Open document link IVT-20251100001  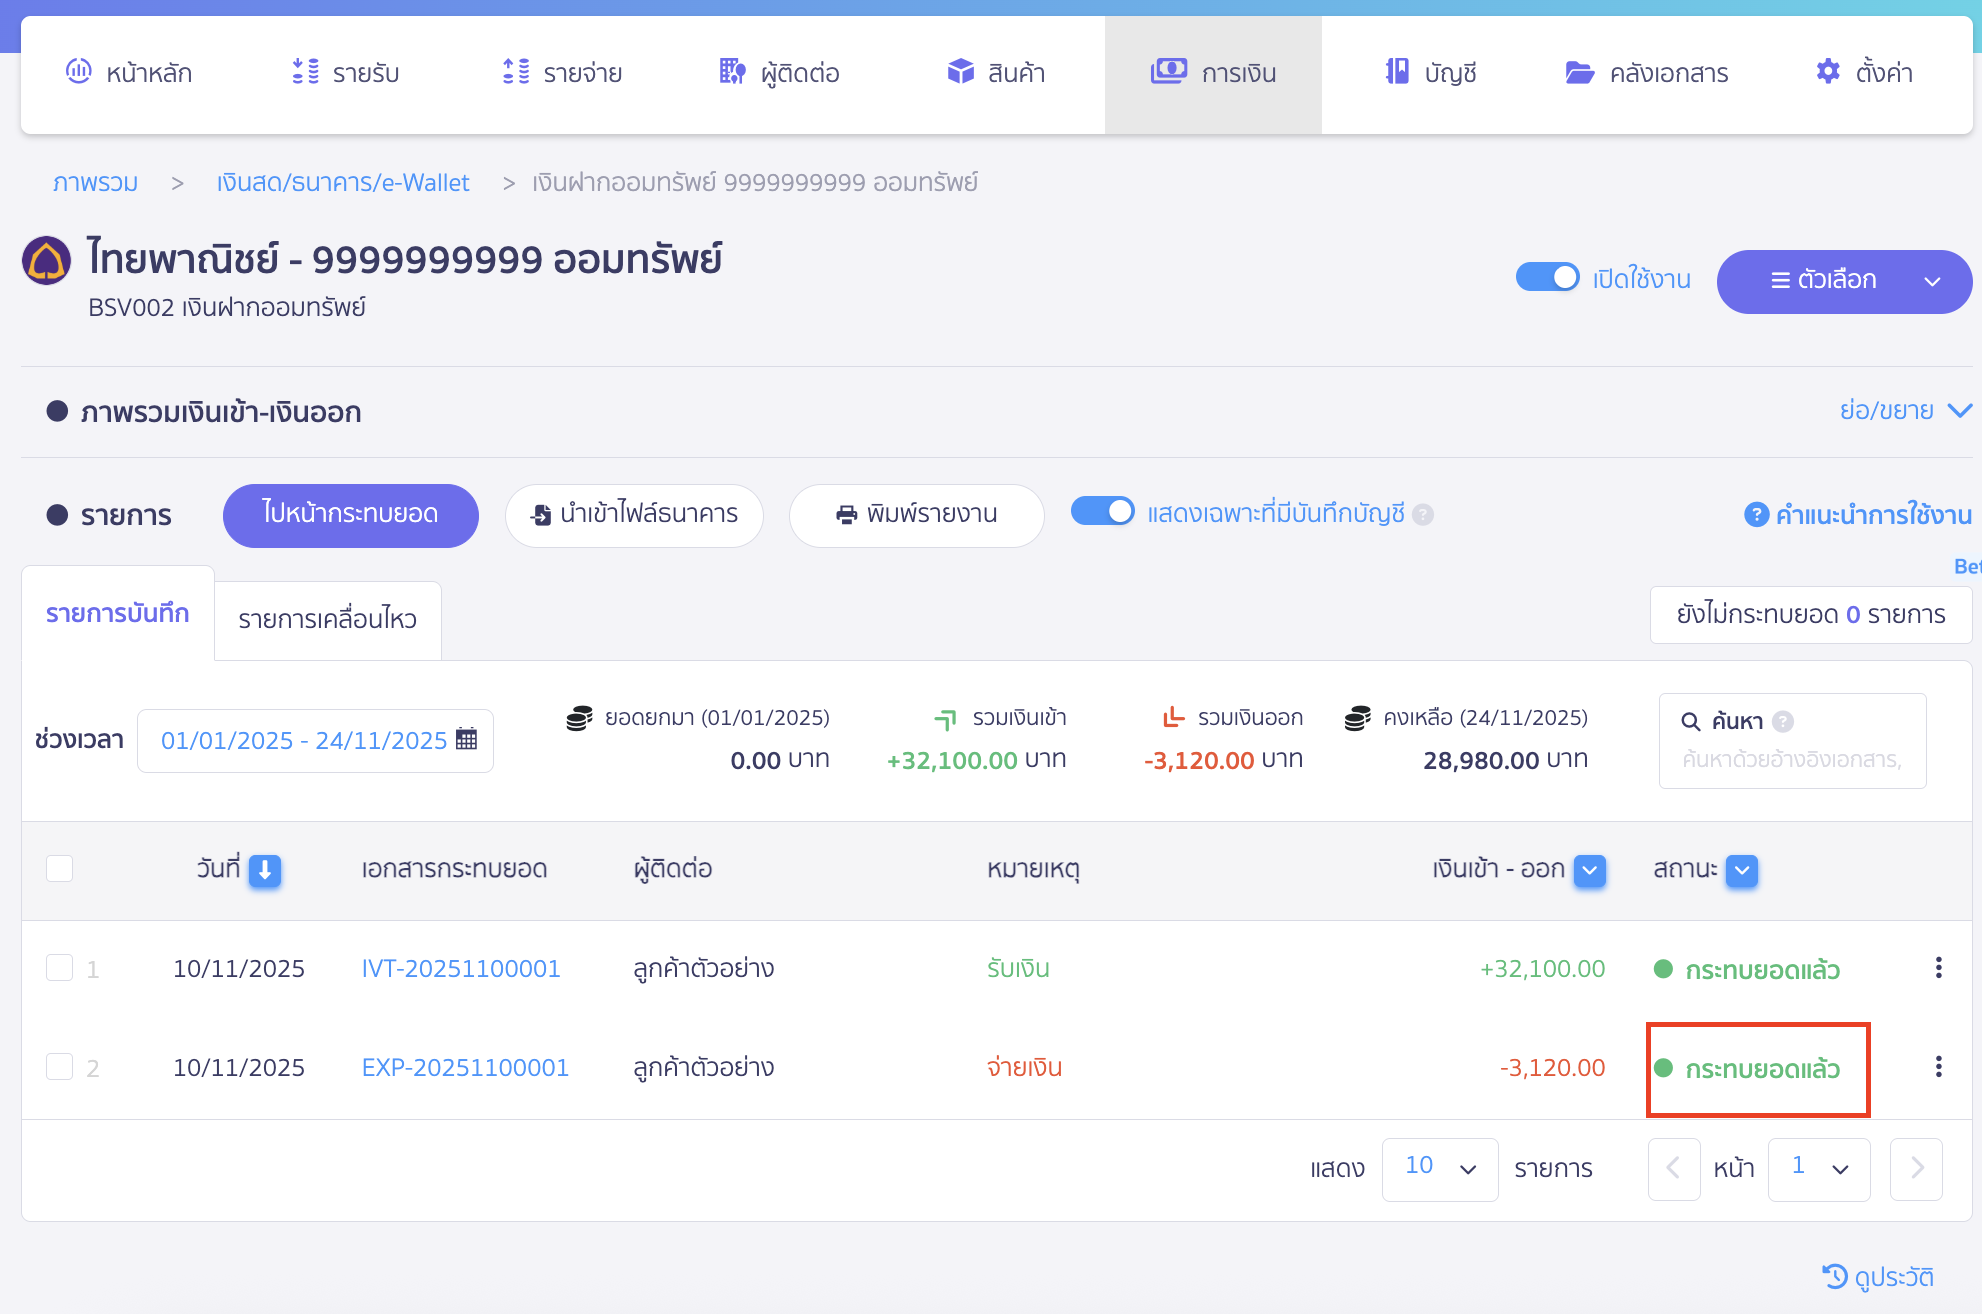click(x=460, y=968)
